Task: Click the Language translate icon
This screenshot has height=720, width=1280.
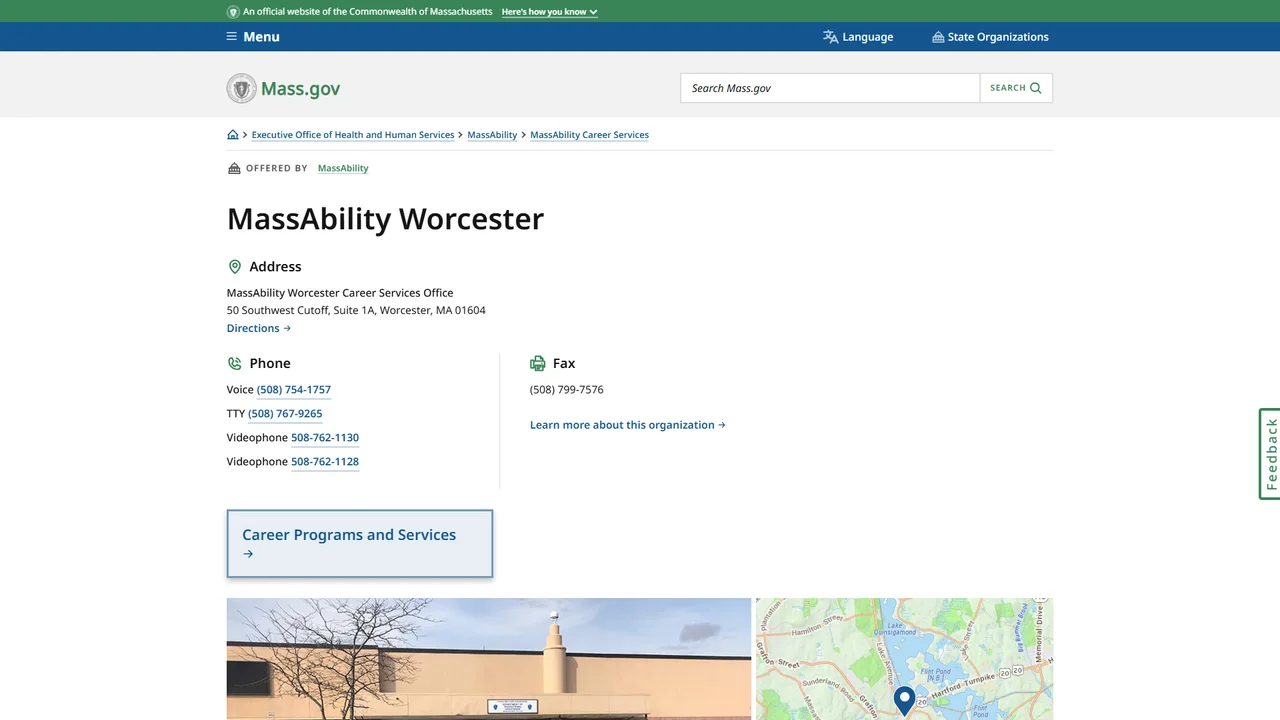Action: (830, 37)
